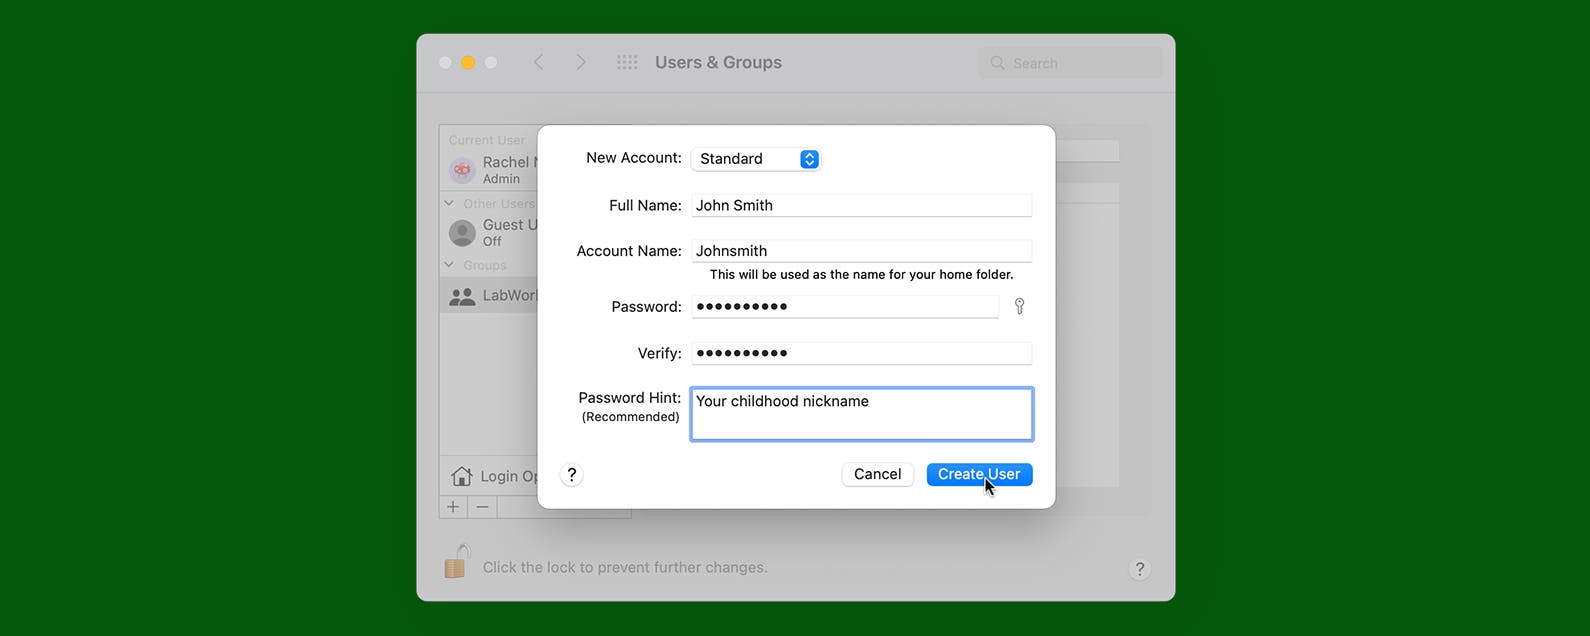
Task: Click the Create User button
Action: pos(979,474)
